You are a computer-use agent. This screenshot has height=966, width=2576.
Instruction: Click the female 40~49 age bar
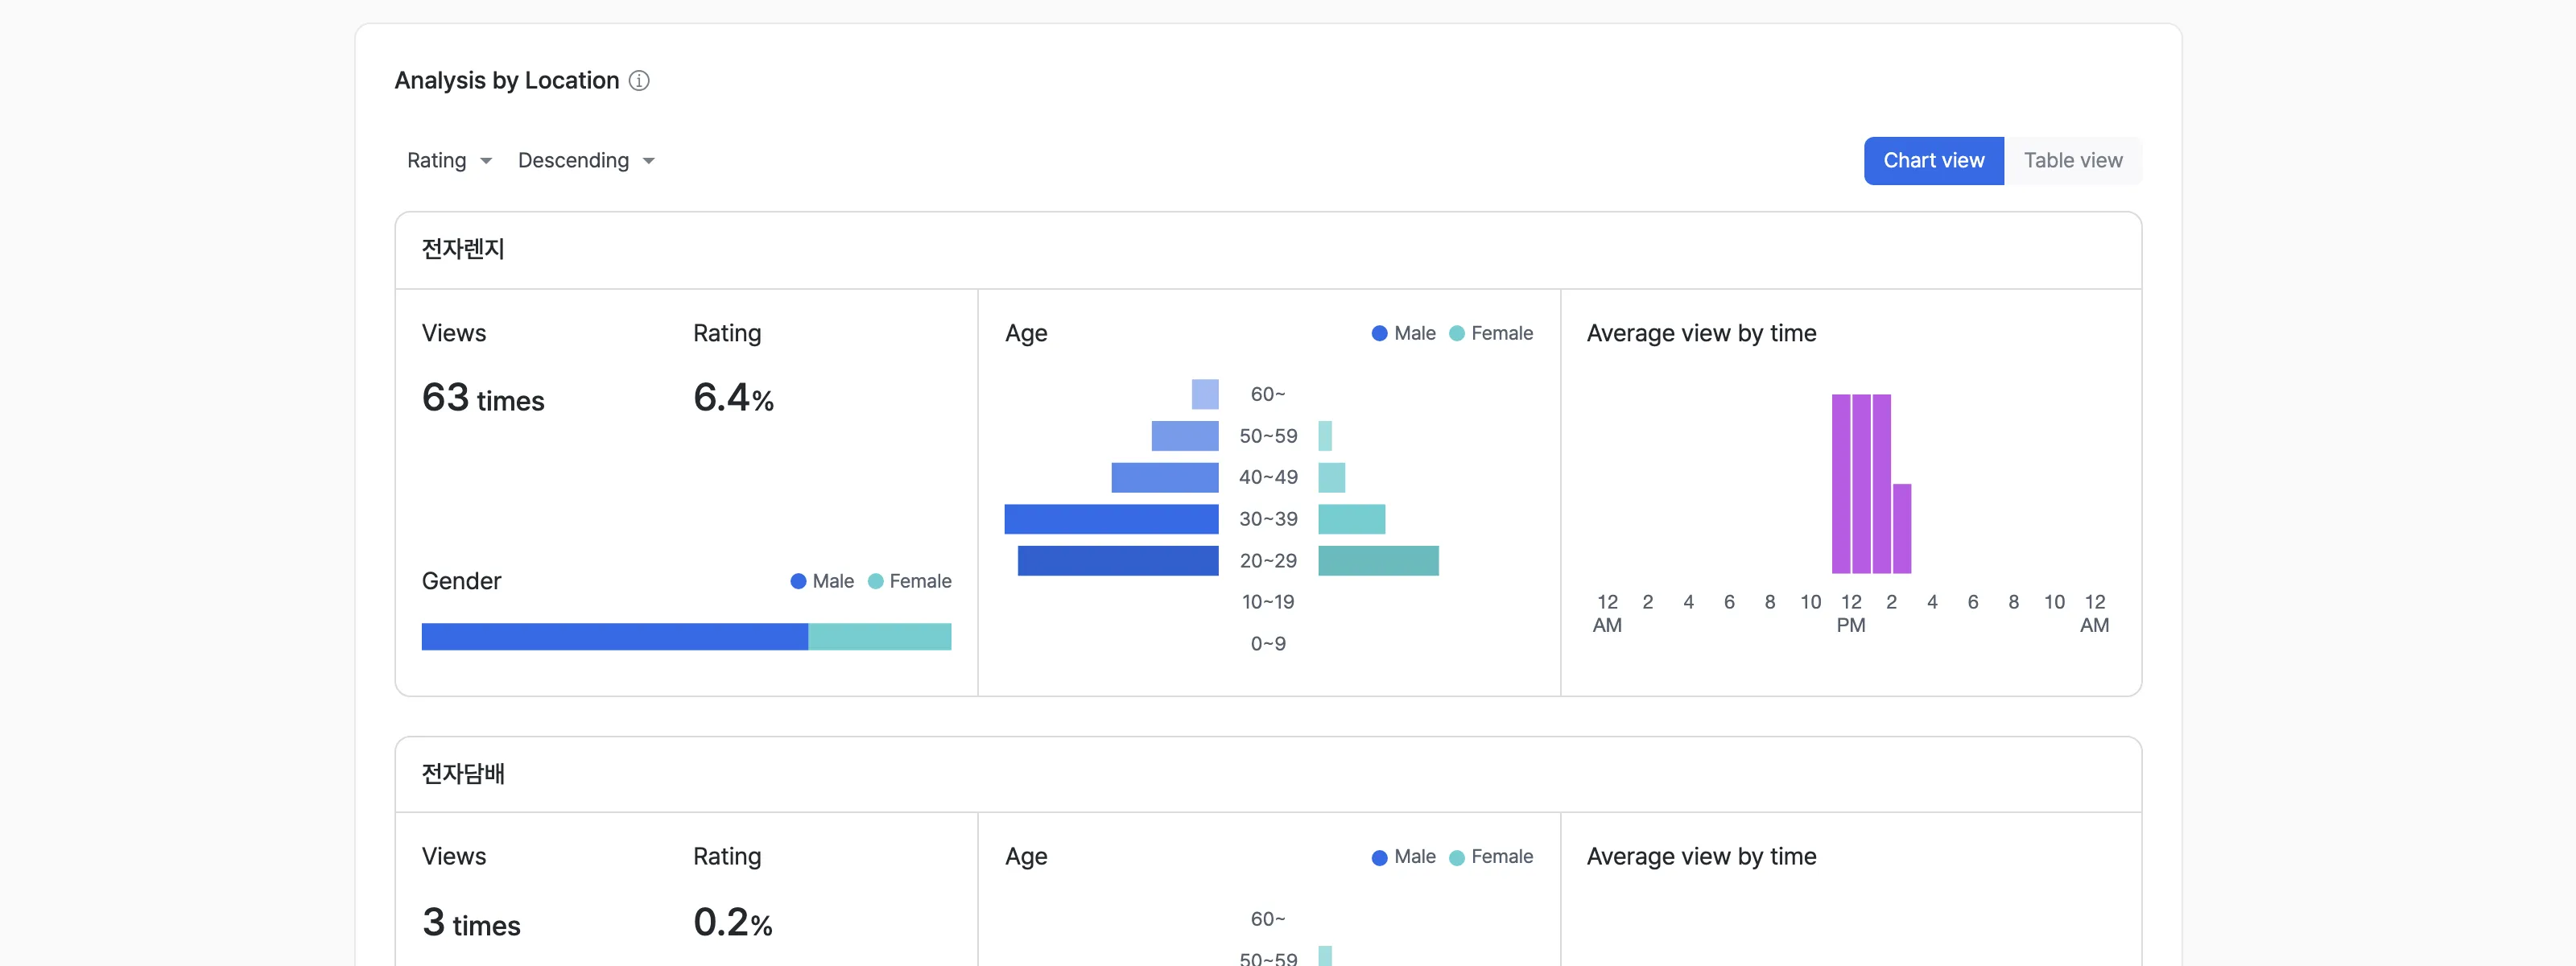click(1331, 478)
